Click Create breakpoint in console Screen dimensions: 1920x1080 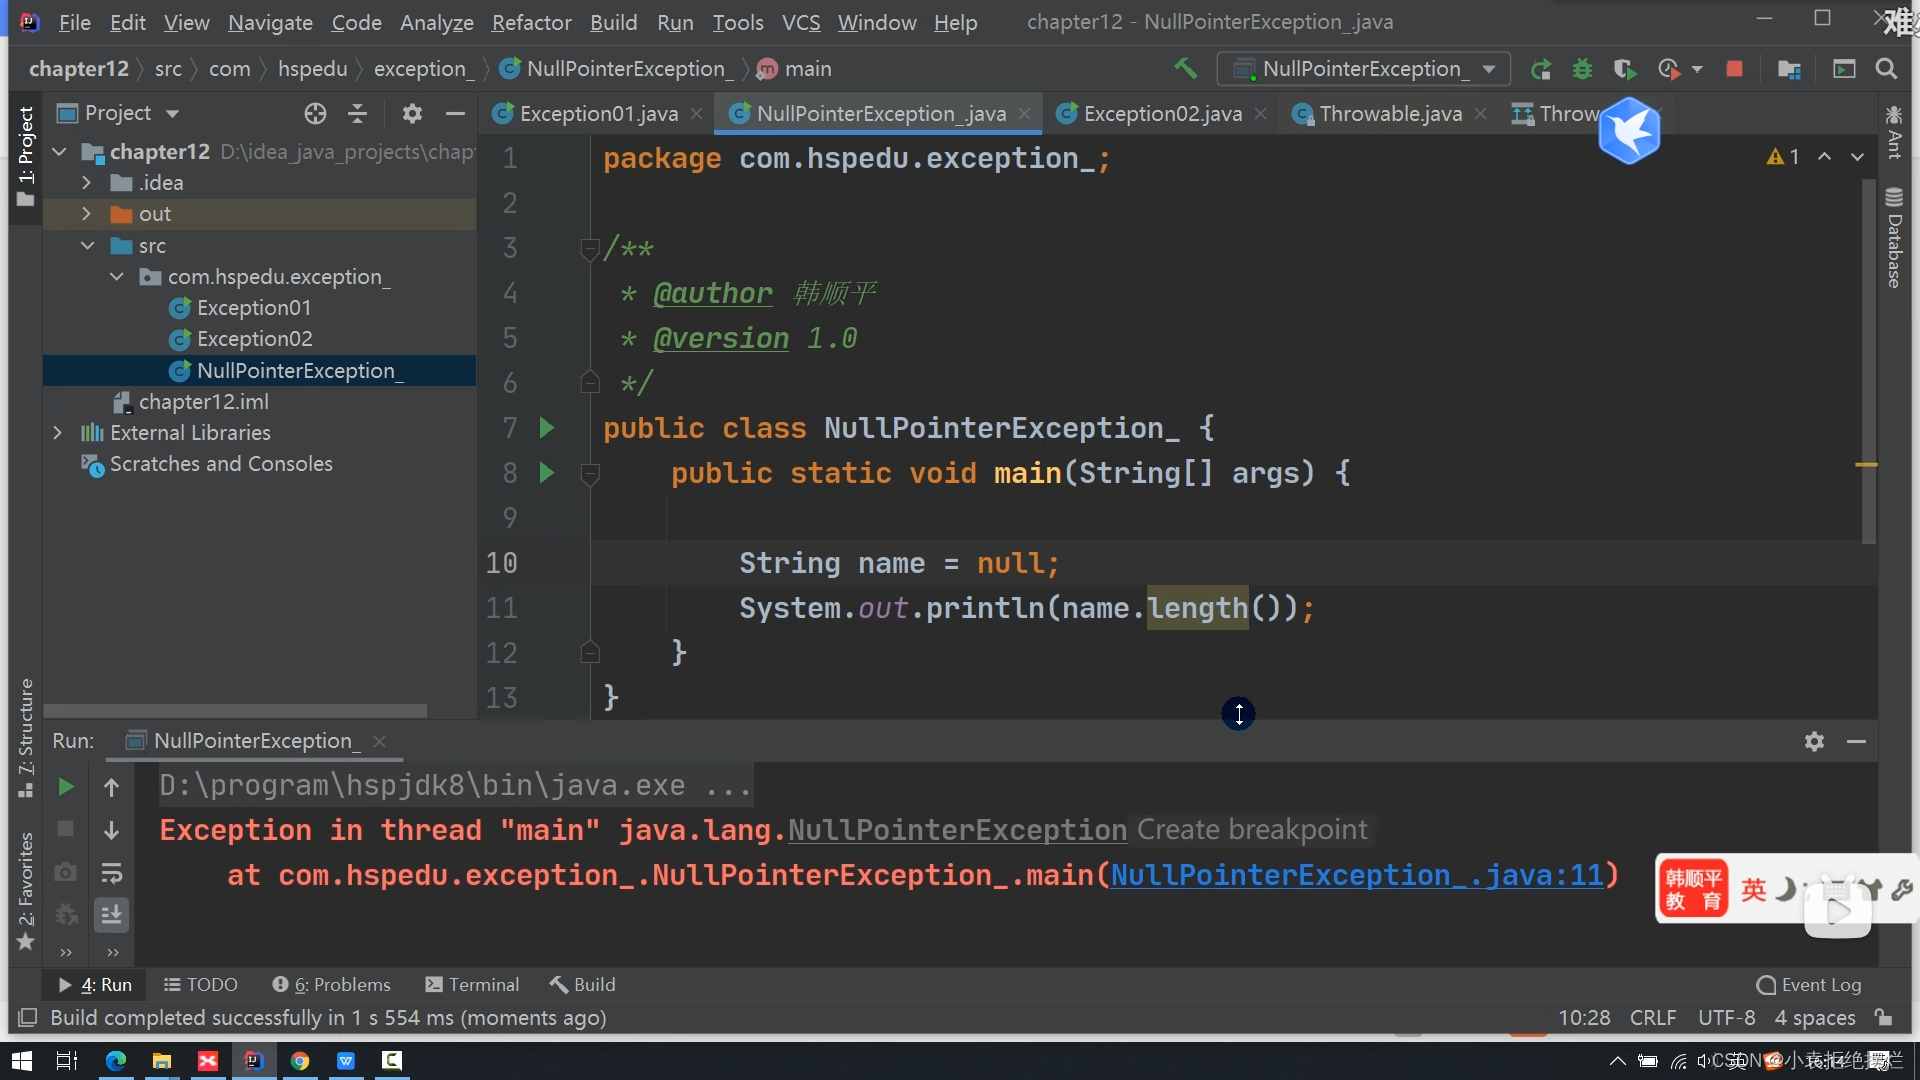[x=1252, y=830]
